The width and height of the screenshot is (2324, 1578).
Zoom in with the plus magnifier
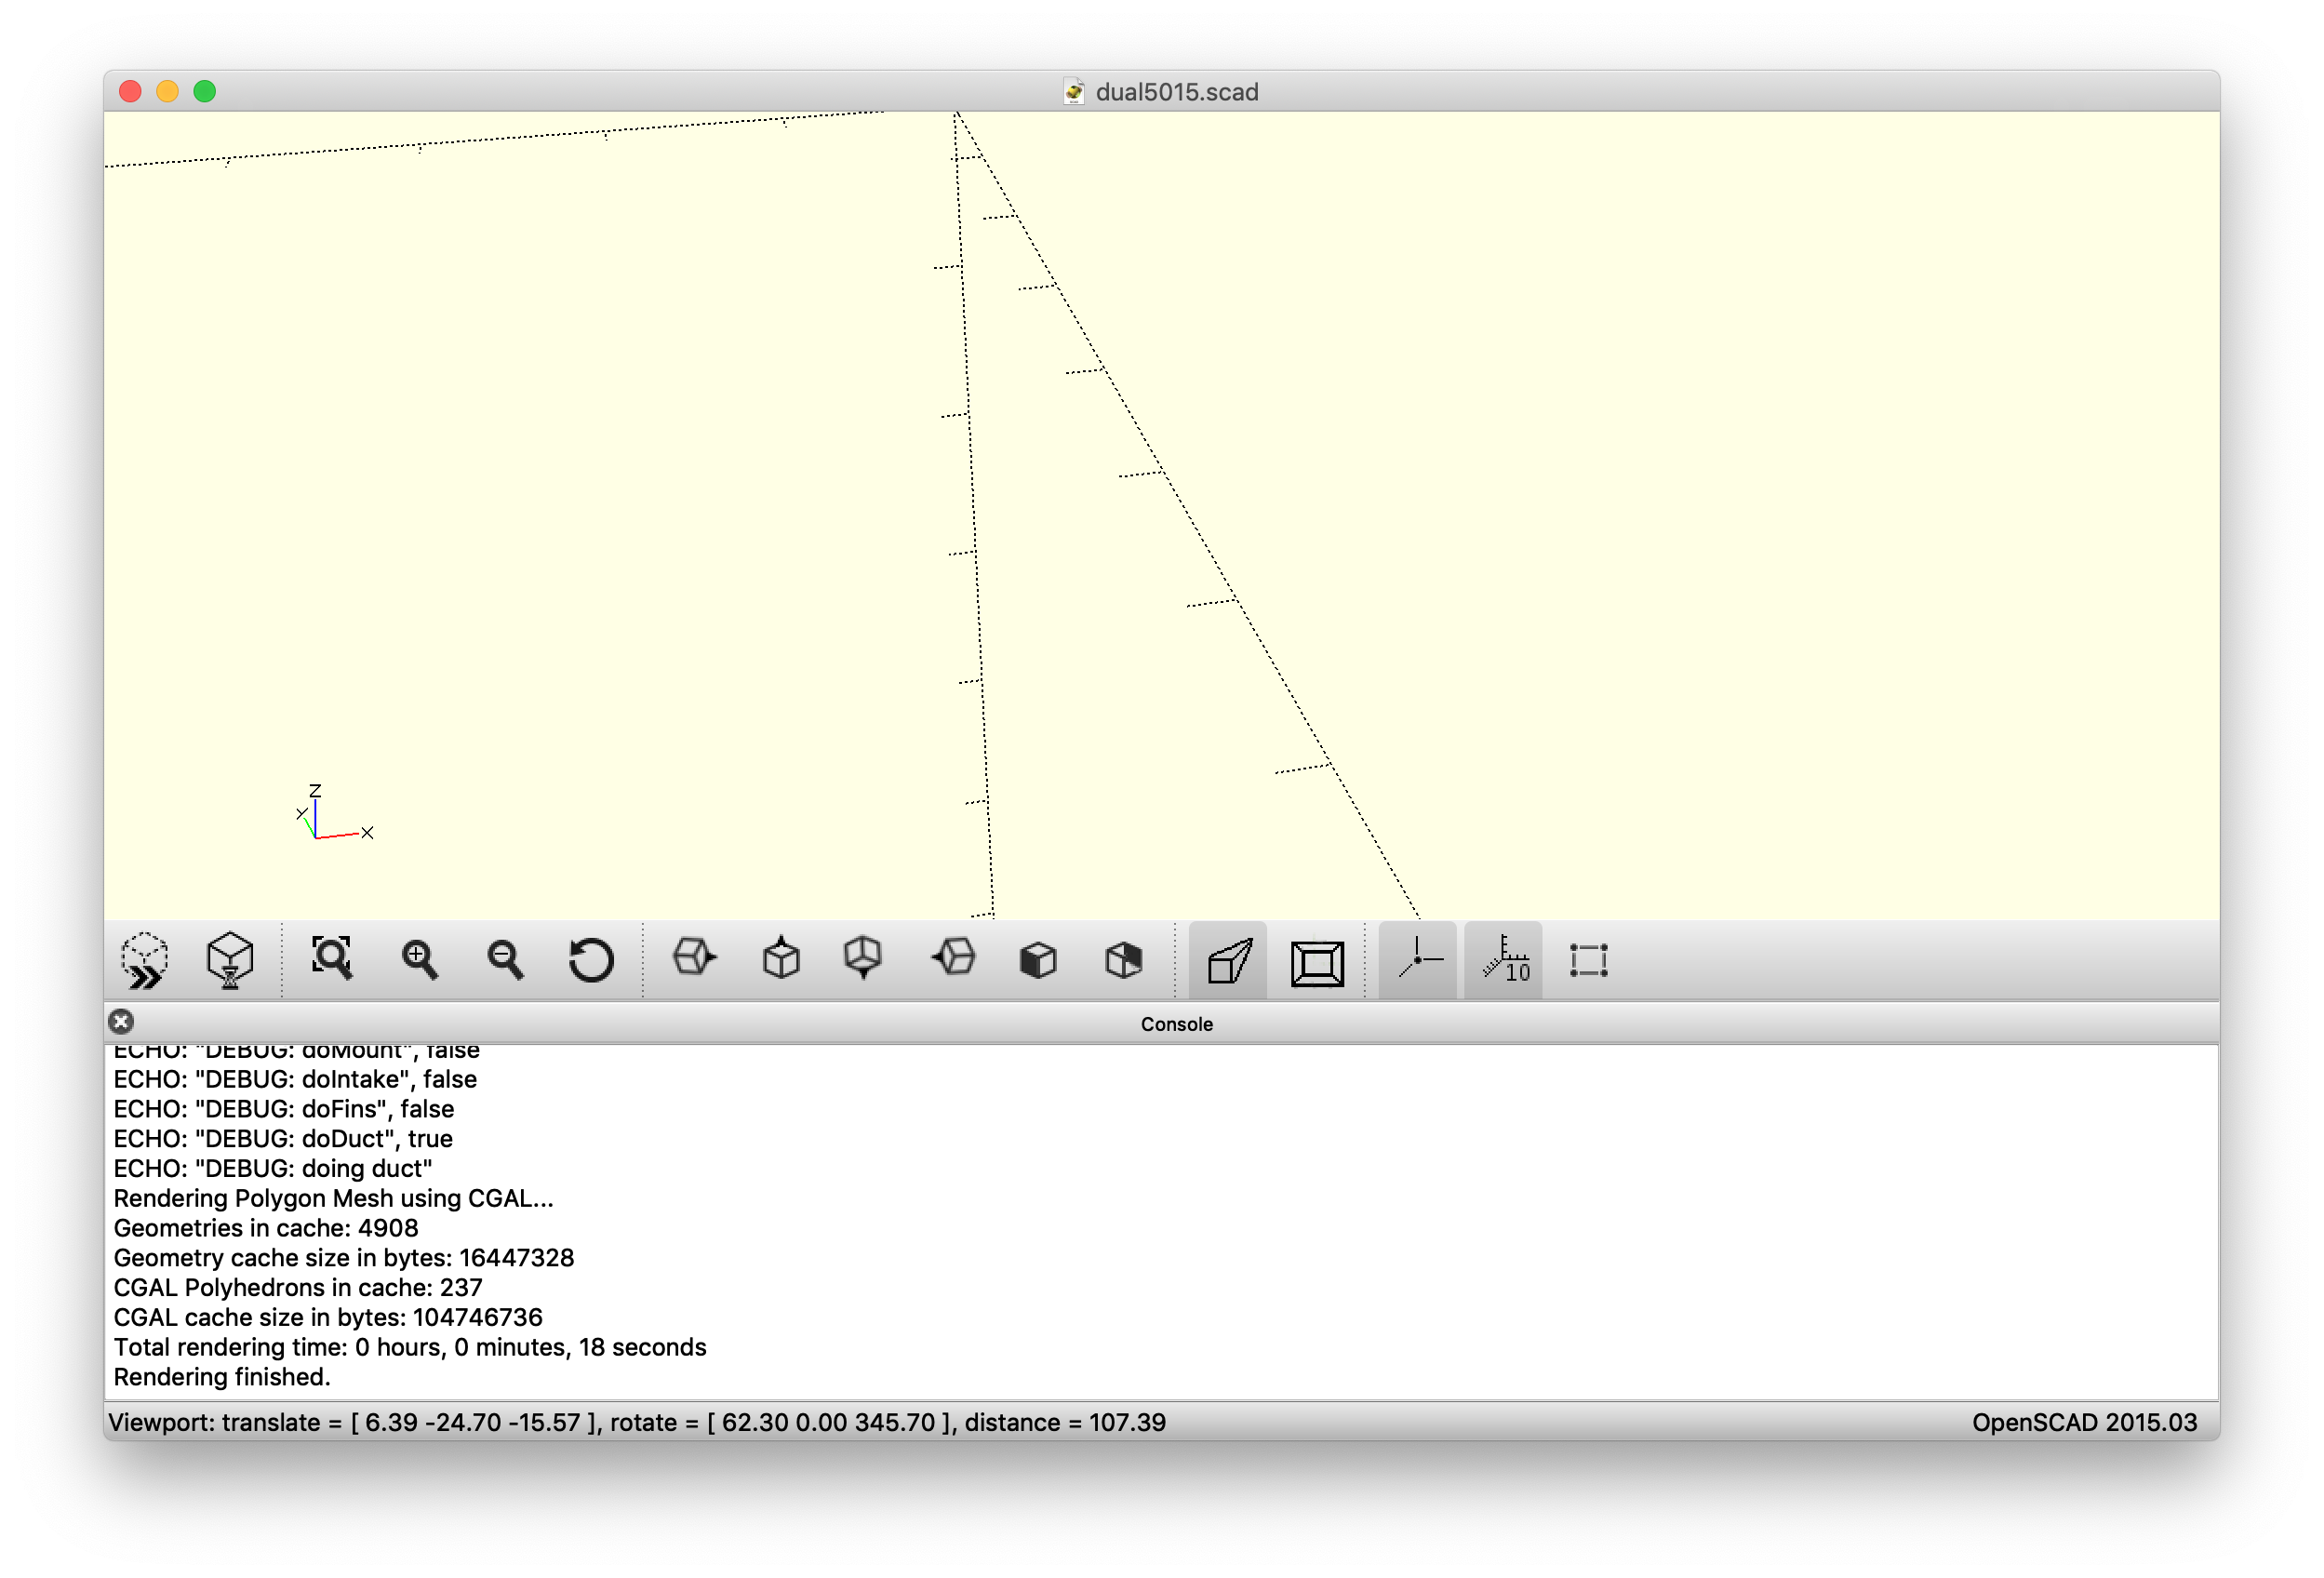click(419, 960)
